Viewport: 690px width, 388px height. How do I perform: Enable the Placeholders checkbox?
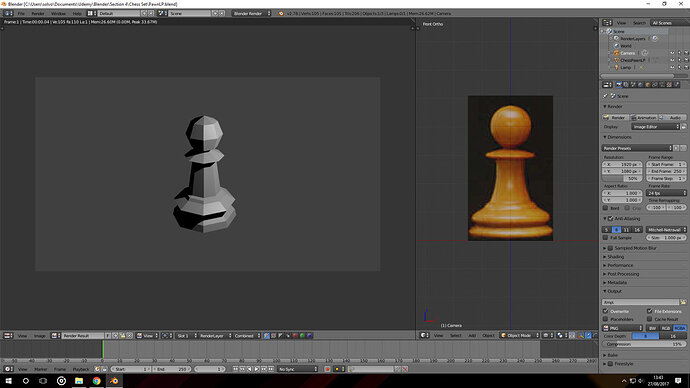tap(606, 319)
